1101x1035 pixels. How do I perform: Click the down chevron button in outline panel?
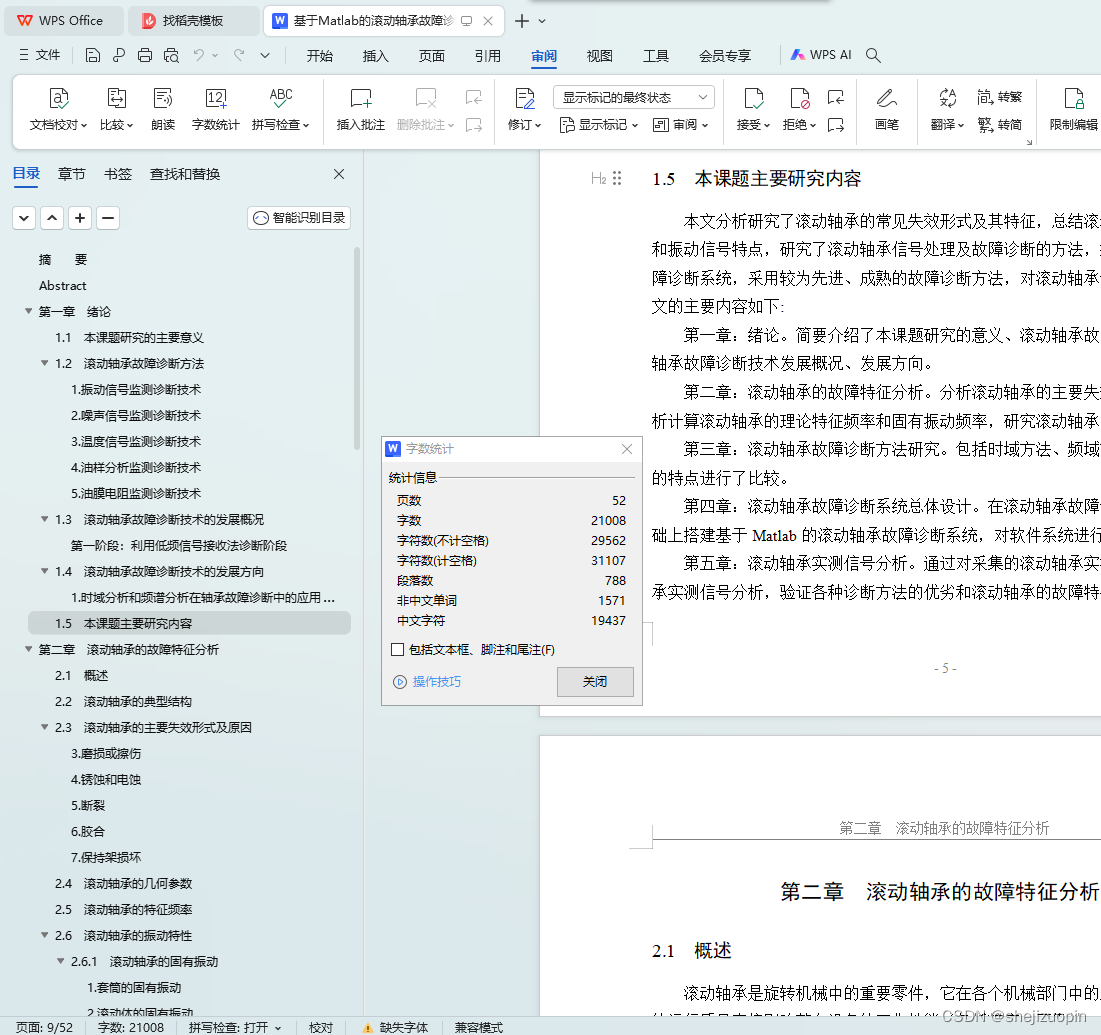pyautogui.click(x=24, y=218)
